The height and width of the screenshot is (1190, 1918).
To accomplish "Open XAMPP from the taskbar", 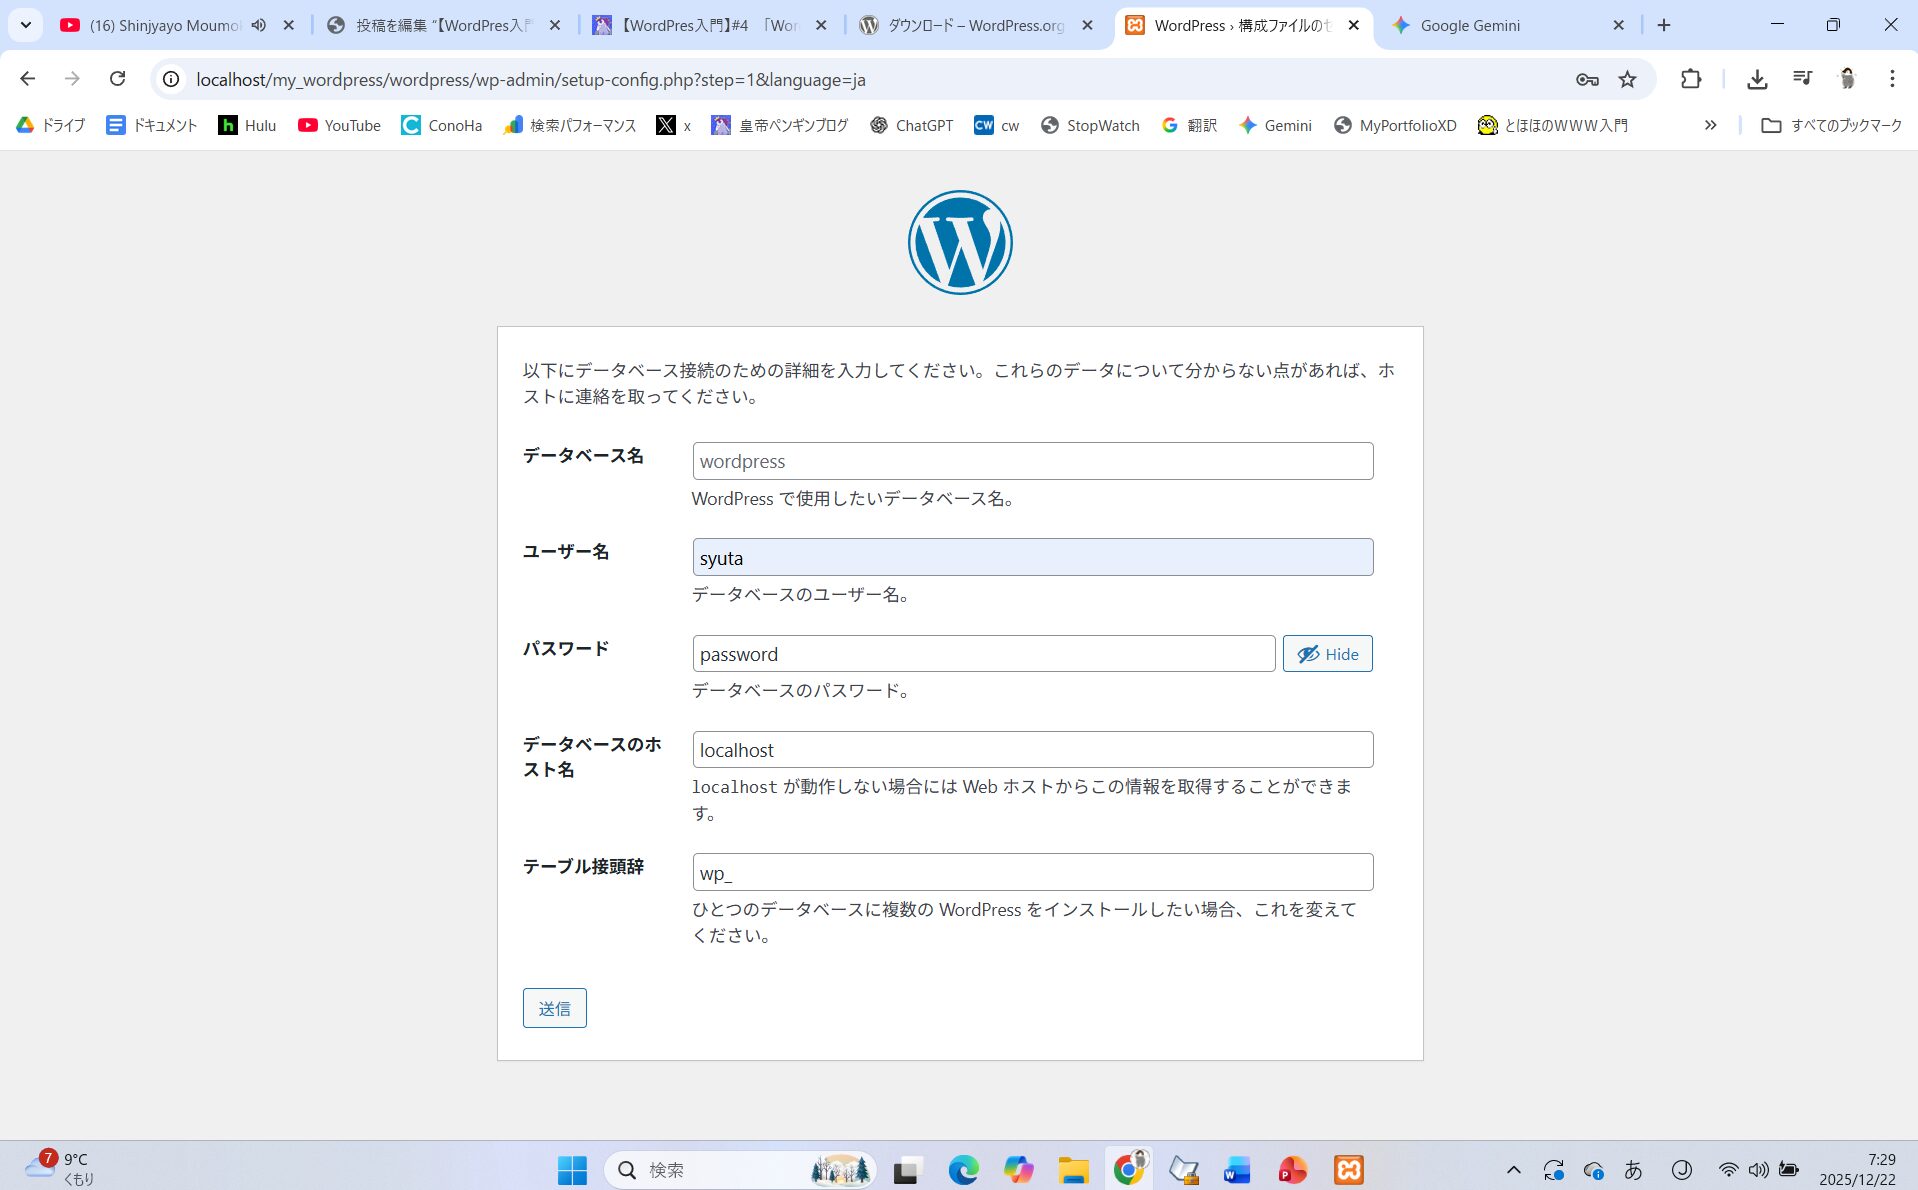I will coord(1348,1169).
